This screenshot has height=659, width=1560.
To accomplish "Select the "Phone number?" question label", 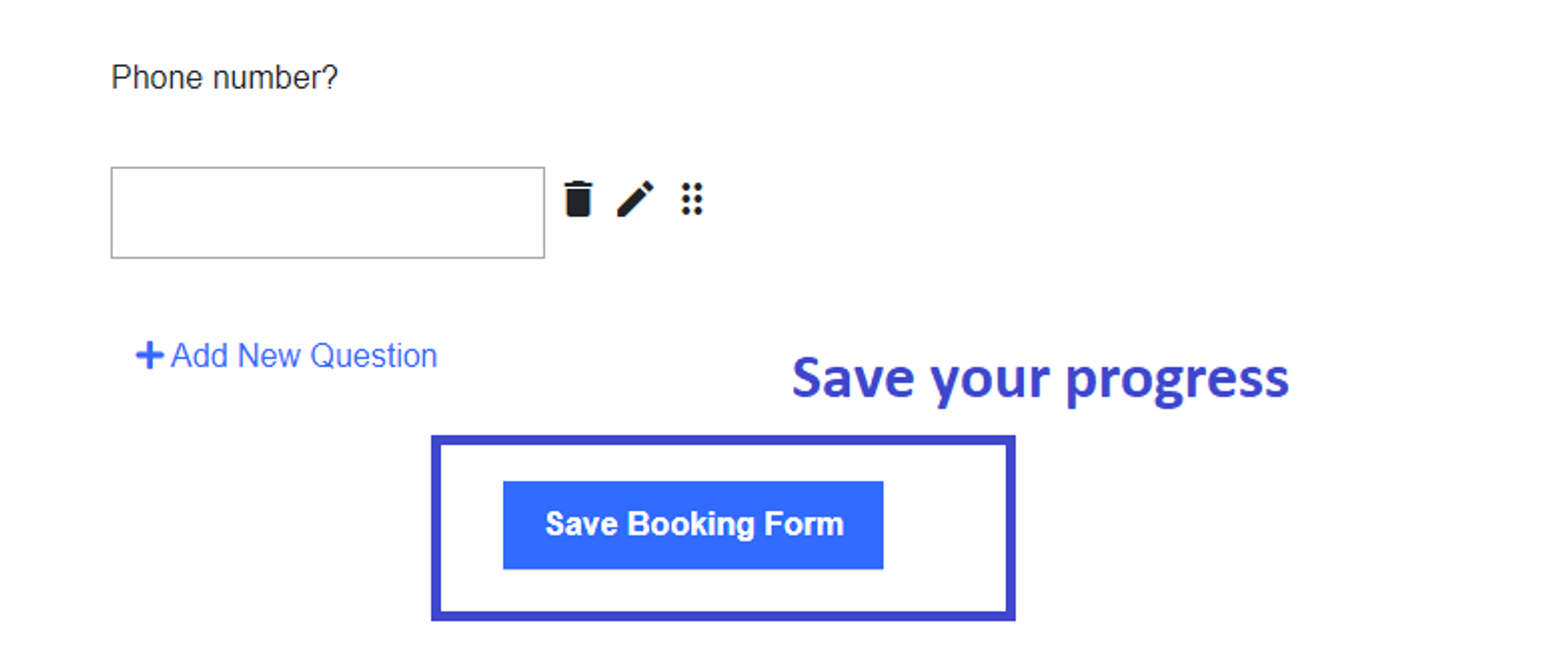I will (x=225, y=77).
